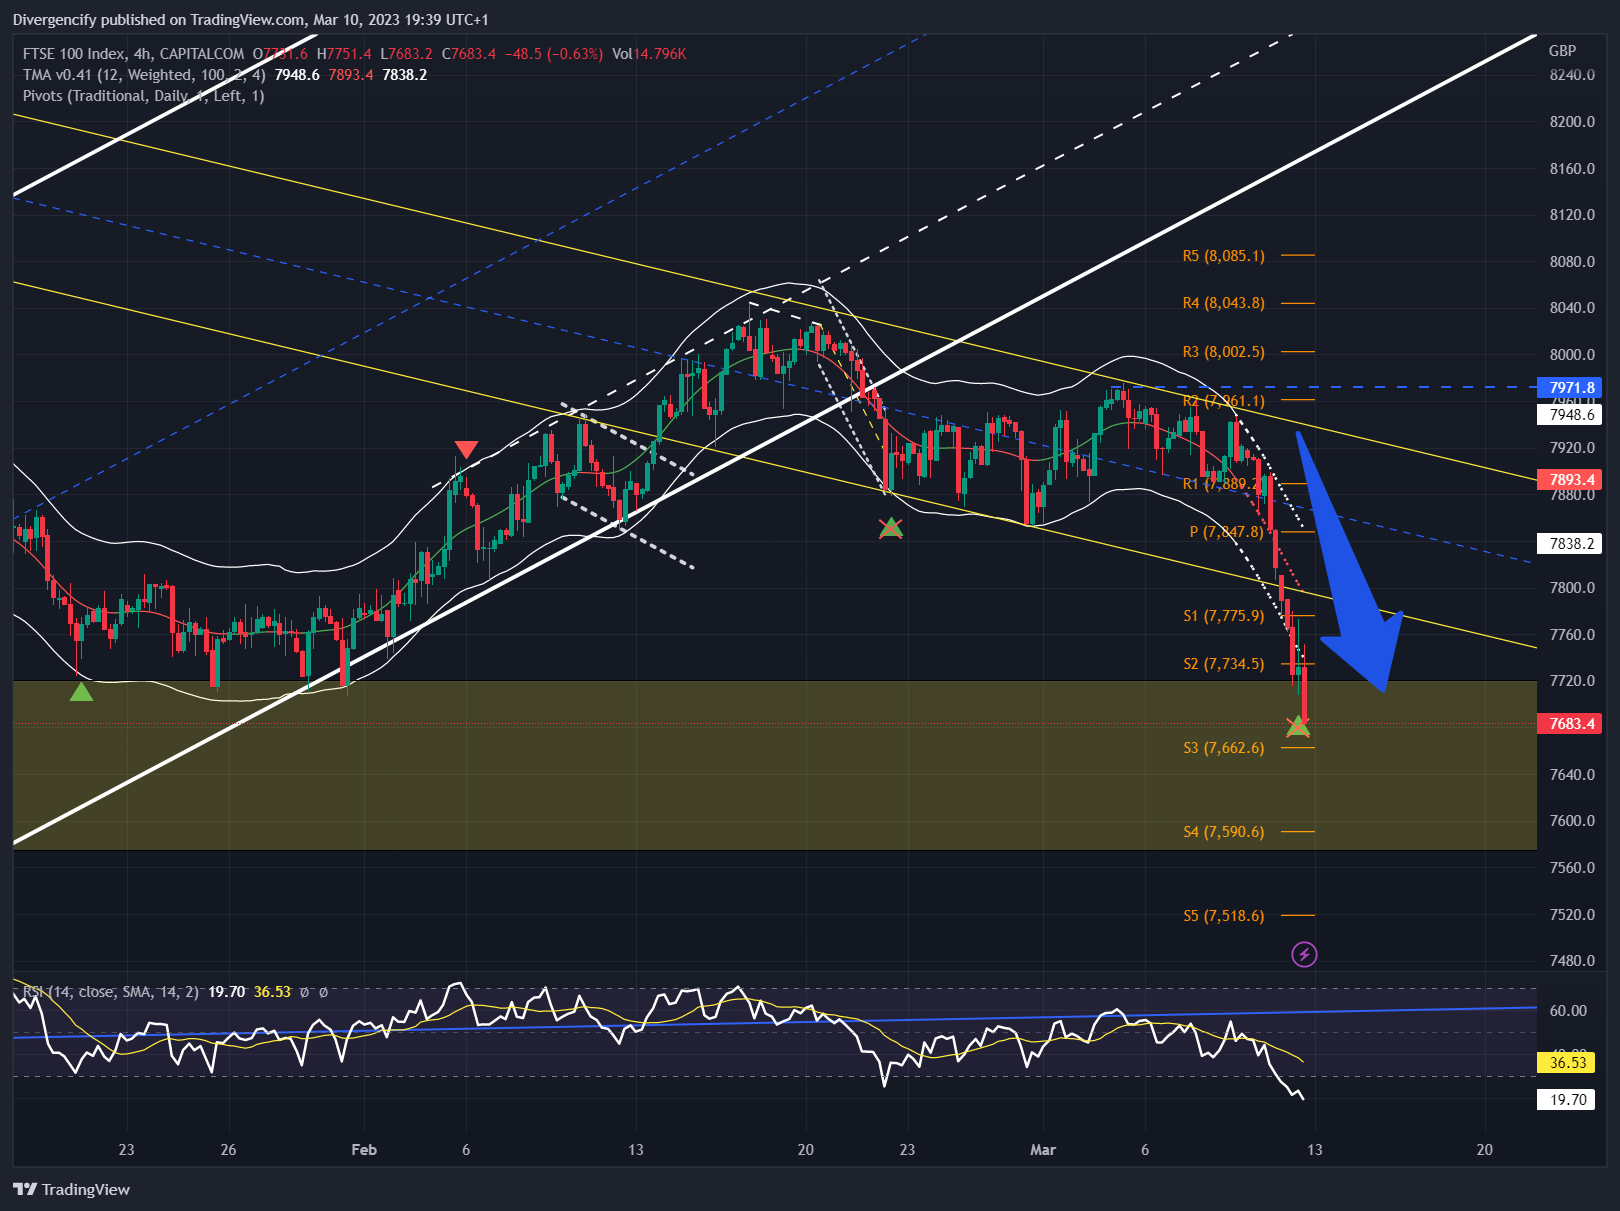Click the red 7683.4 last price tag
The image size is (1620, 1211).
click(x=1569, y=723)
